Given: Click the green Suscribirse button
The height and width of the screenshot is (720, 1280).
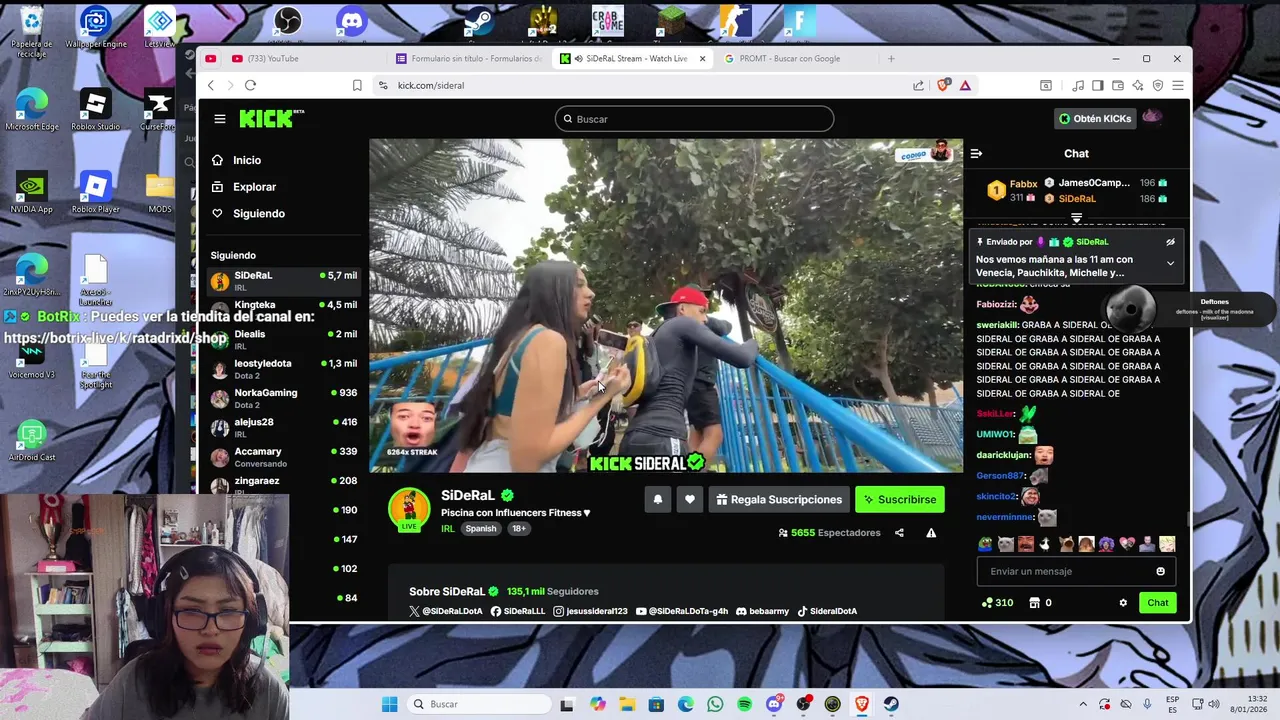Looking at the screenshot, I should point(900,499).
